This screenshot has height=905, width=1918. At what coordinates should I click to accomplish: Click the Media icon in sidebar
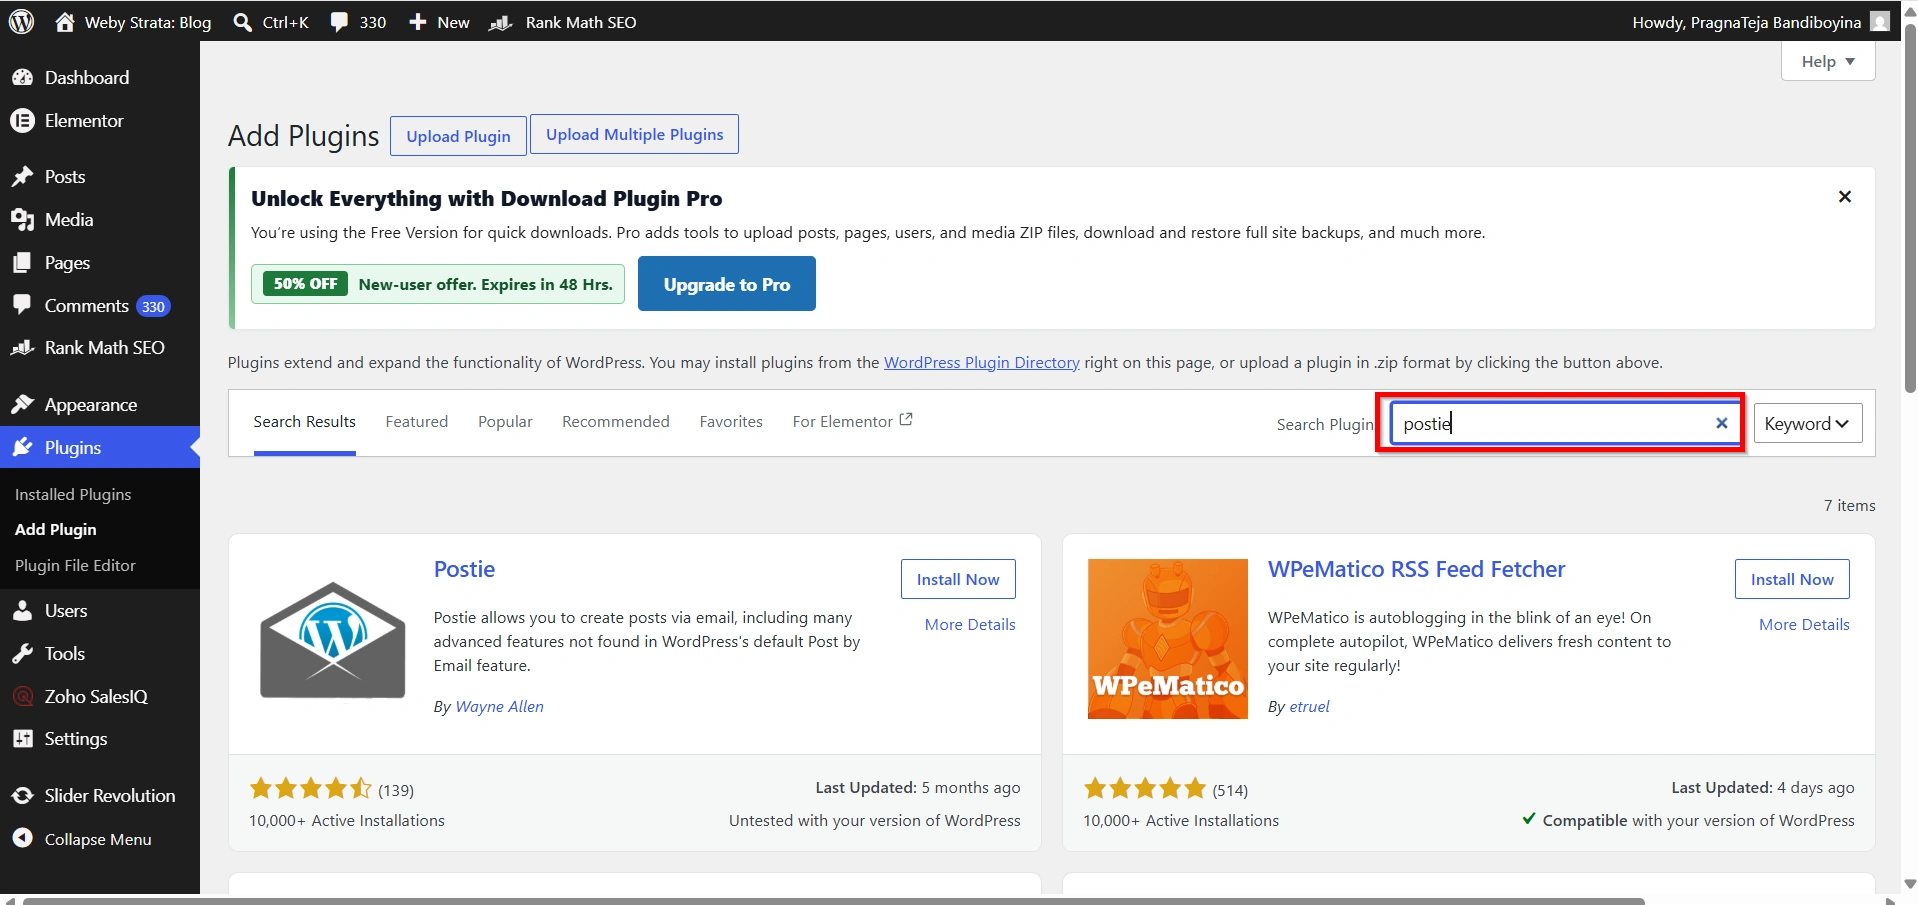coord(22,219)
